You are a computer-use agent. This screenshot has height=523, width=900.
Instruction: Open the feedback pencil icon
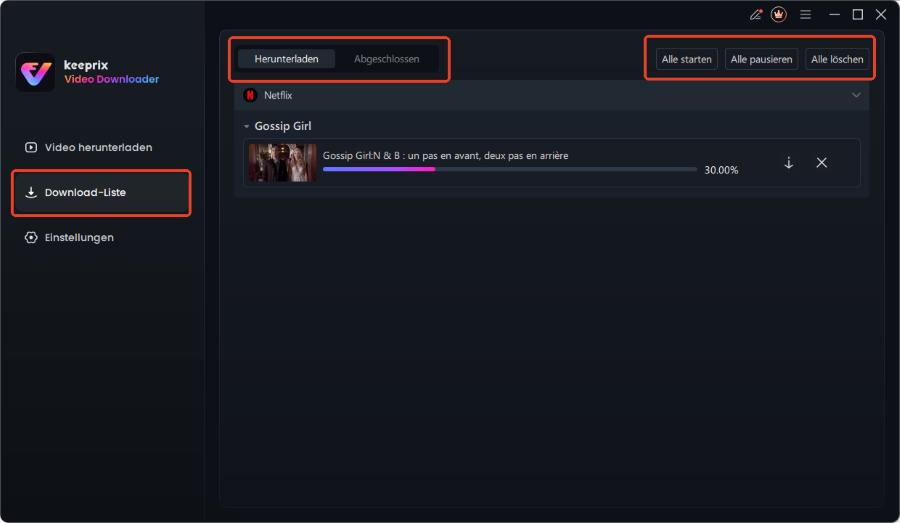click(x=756, y=15)
